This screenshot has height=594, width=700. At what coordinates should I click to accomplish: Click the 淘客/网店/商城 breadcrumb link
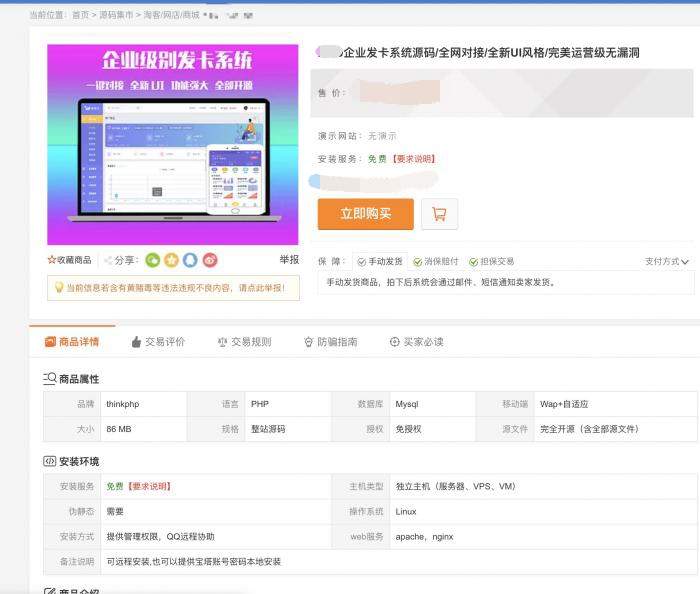pos(171,15)
